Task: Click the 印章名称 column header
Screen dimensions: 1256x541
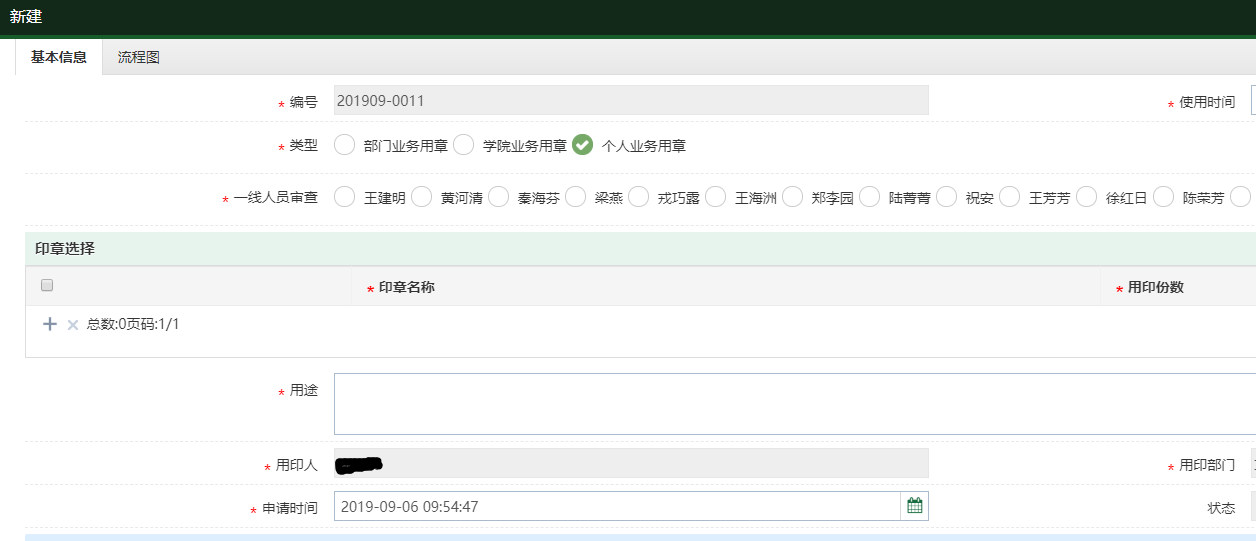Action: point(406,287)
